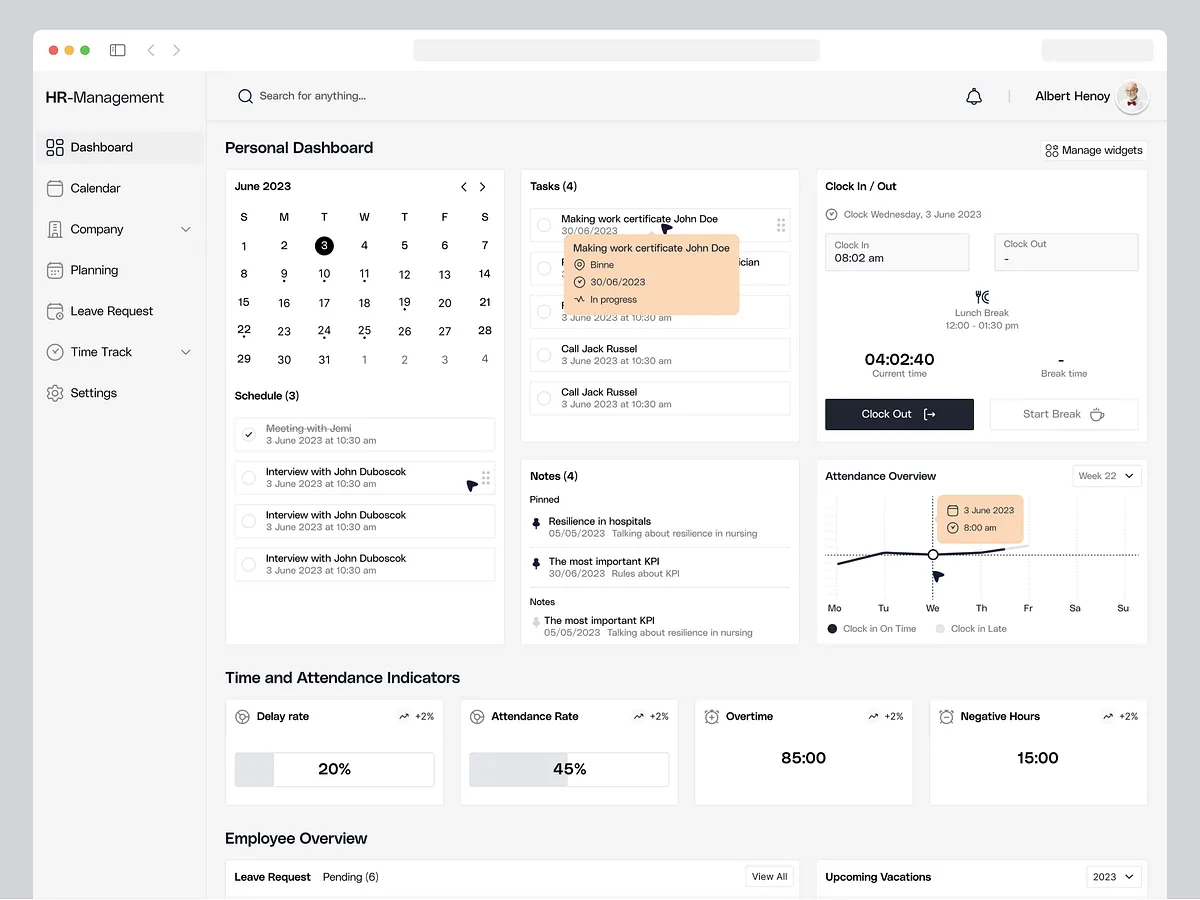The height and width of the screenshot is (900, 1200).
Task: Click the browser address bar
Action: click(616, 50)
